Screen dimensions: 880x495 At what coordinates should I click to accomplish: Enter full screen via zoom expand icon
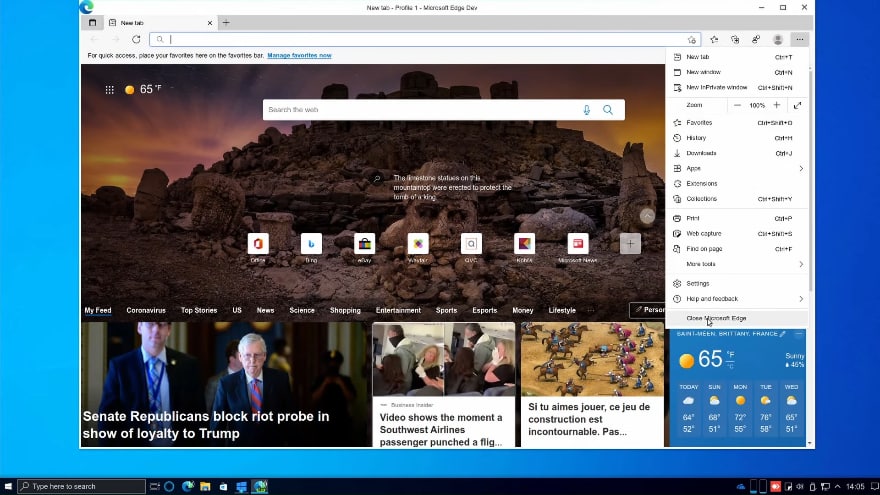point(798,105)
